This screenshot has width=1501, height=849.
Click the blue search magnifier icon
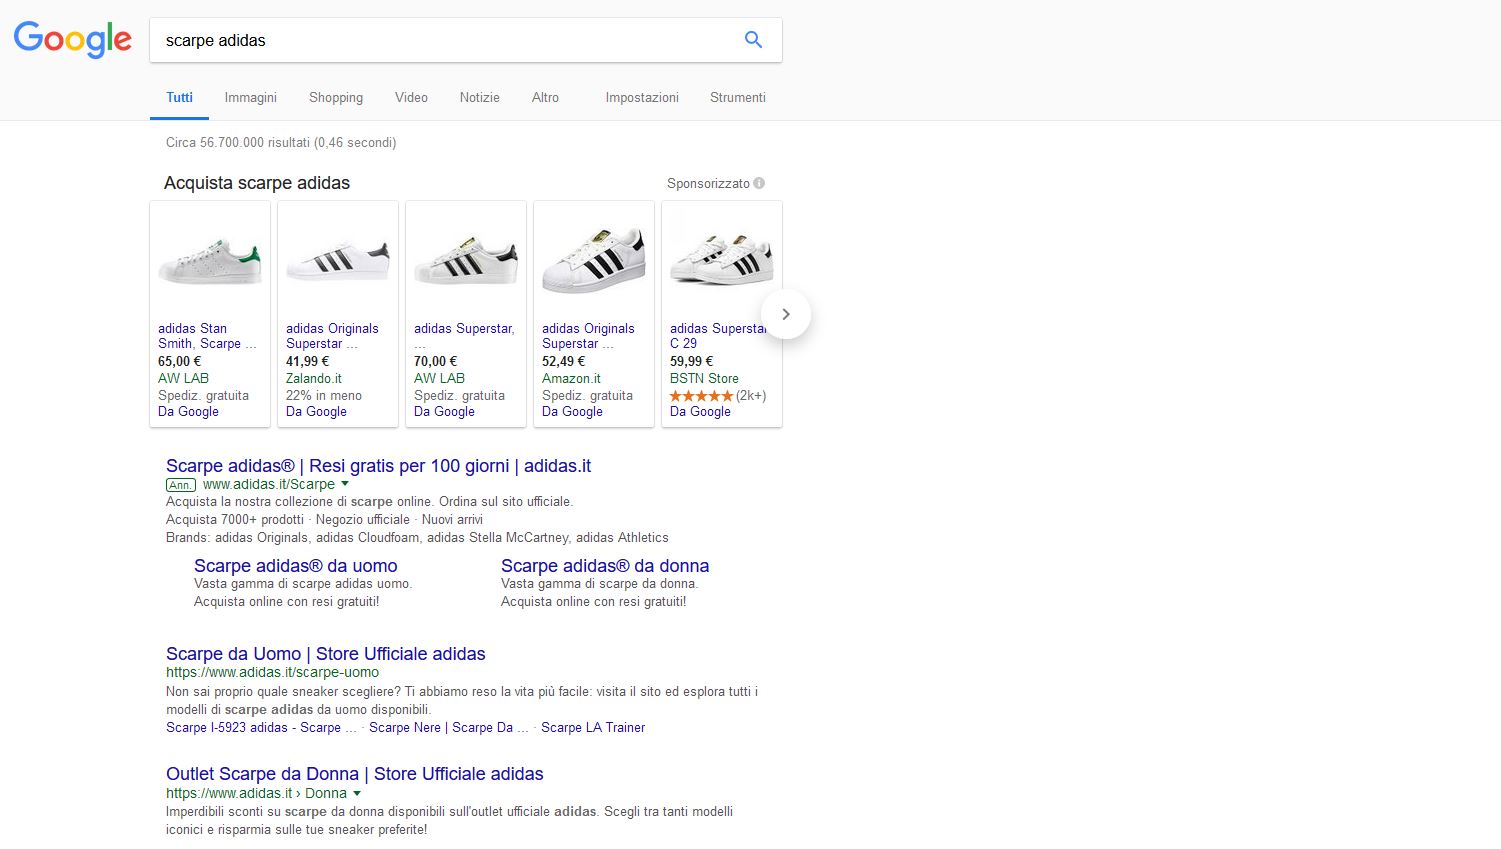point(754,40)
